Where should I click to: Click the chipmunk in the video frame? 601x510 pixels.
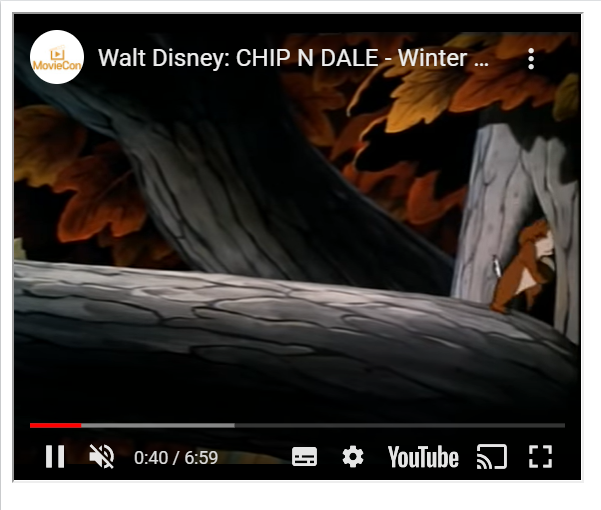click(x=523, y=266)
